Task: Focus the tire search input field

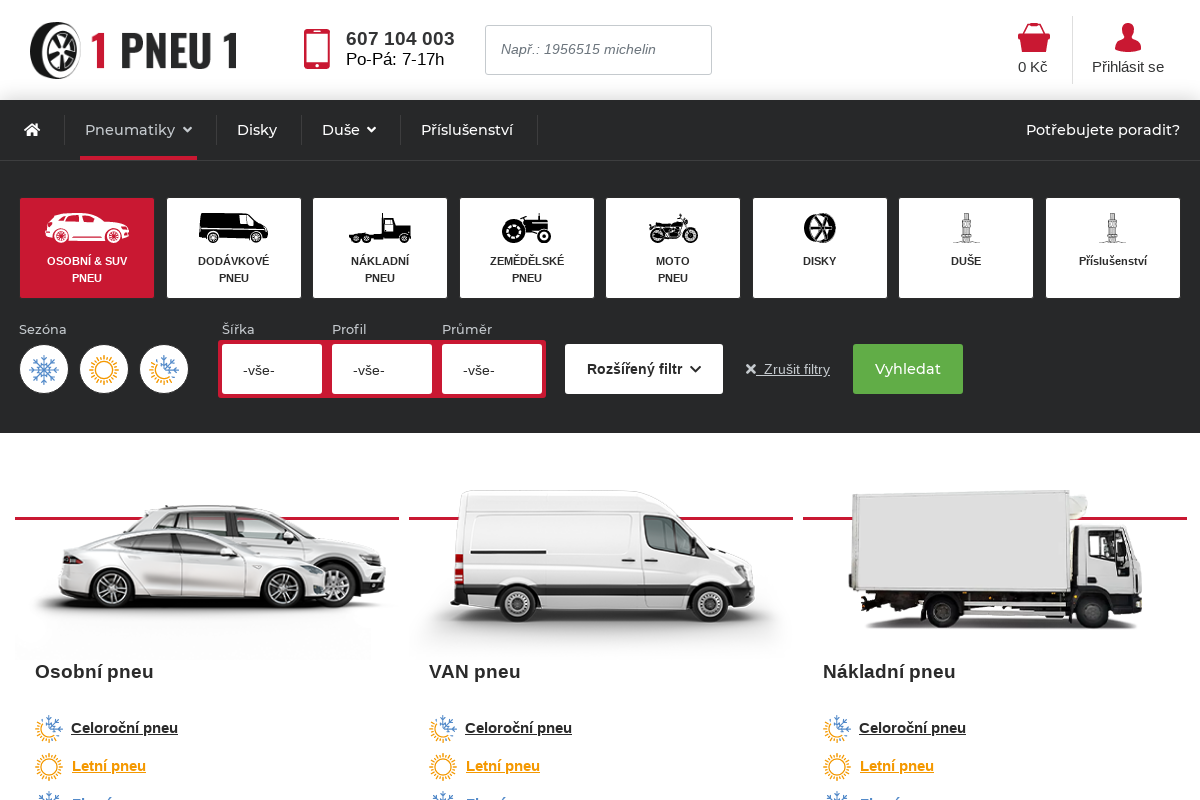Action: point(598,50)
